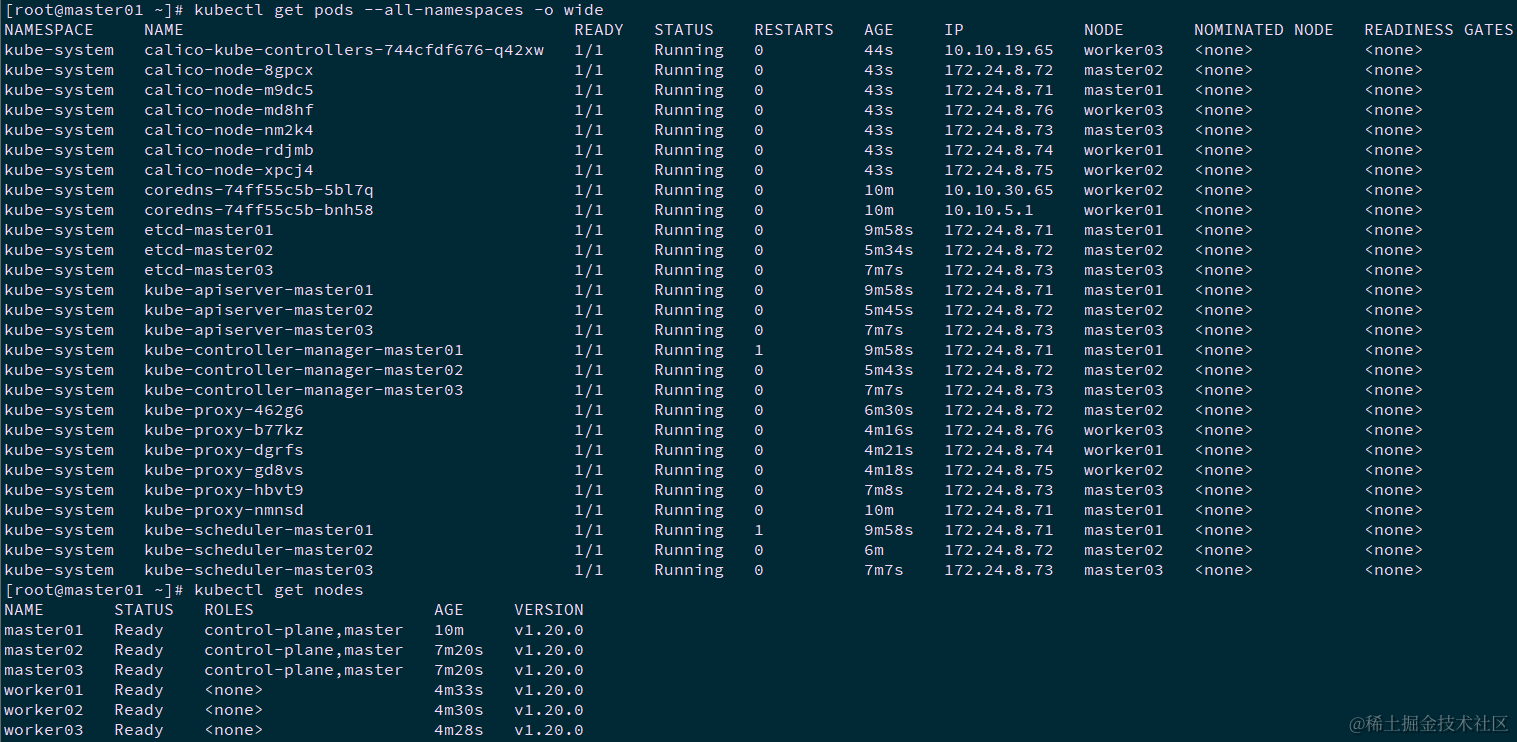Viewport: 1517px width, 742px height.
Task: Select pod coredns-74ff55c5b-5bl7q
Action: 259,190
